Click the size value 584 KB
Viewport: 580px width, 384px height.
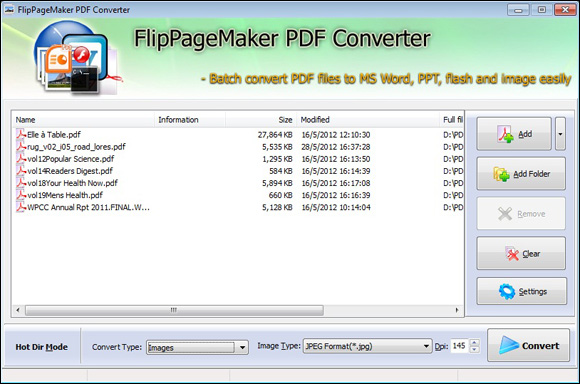(x=281, y=171)
